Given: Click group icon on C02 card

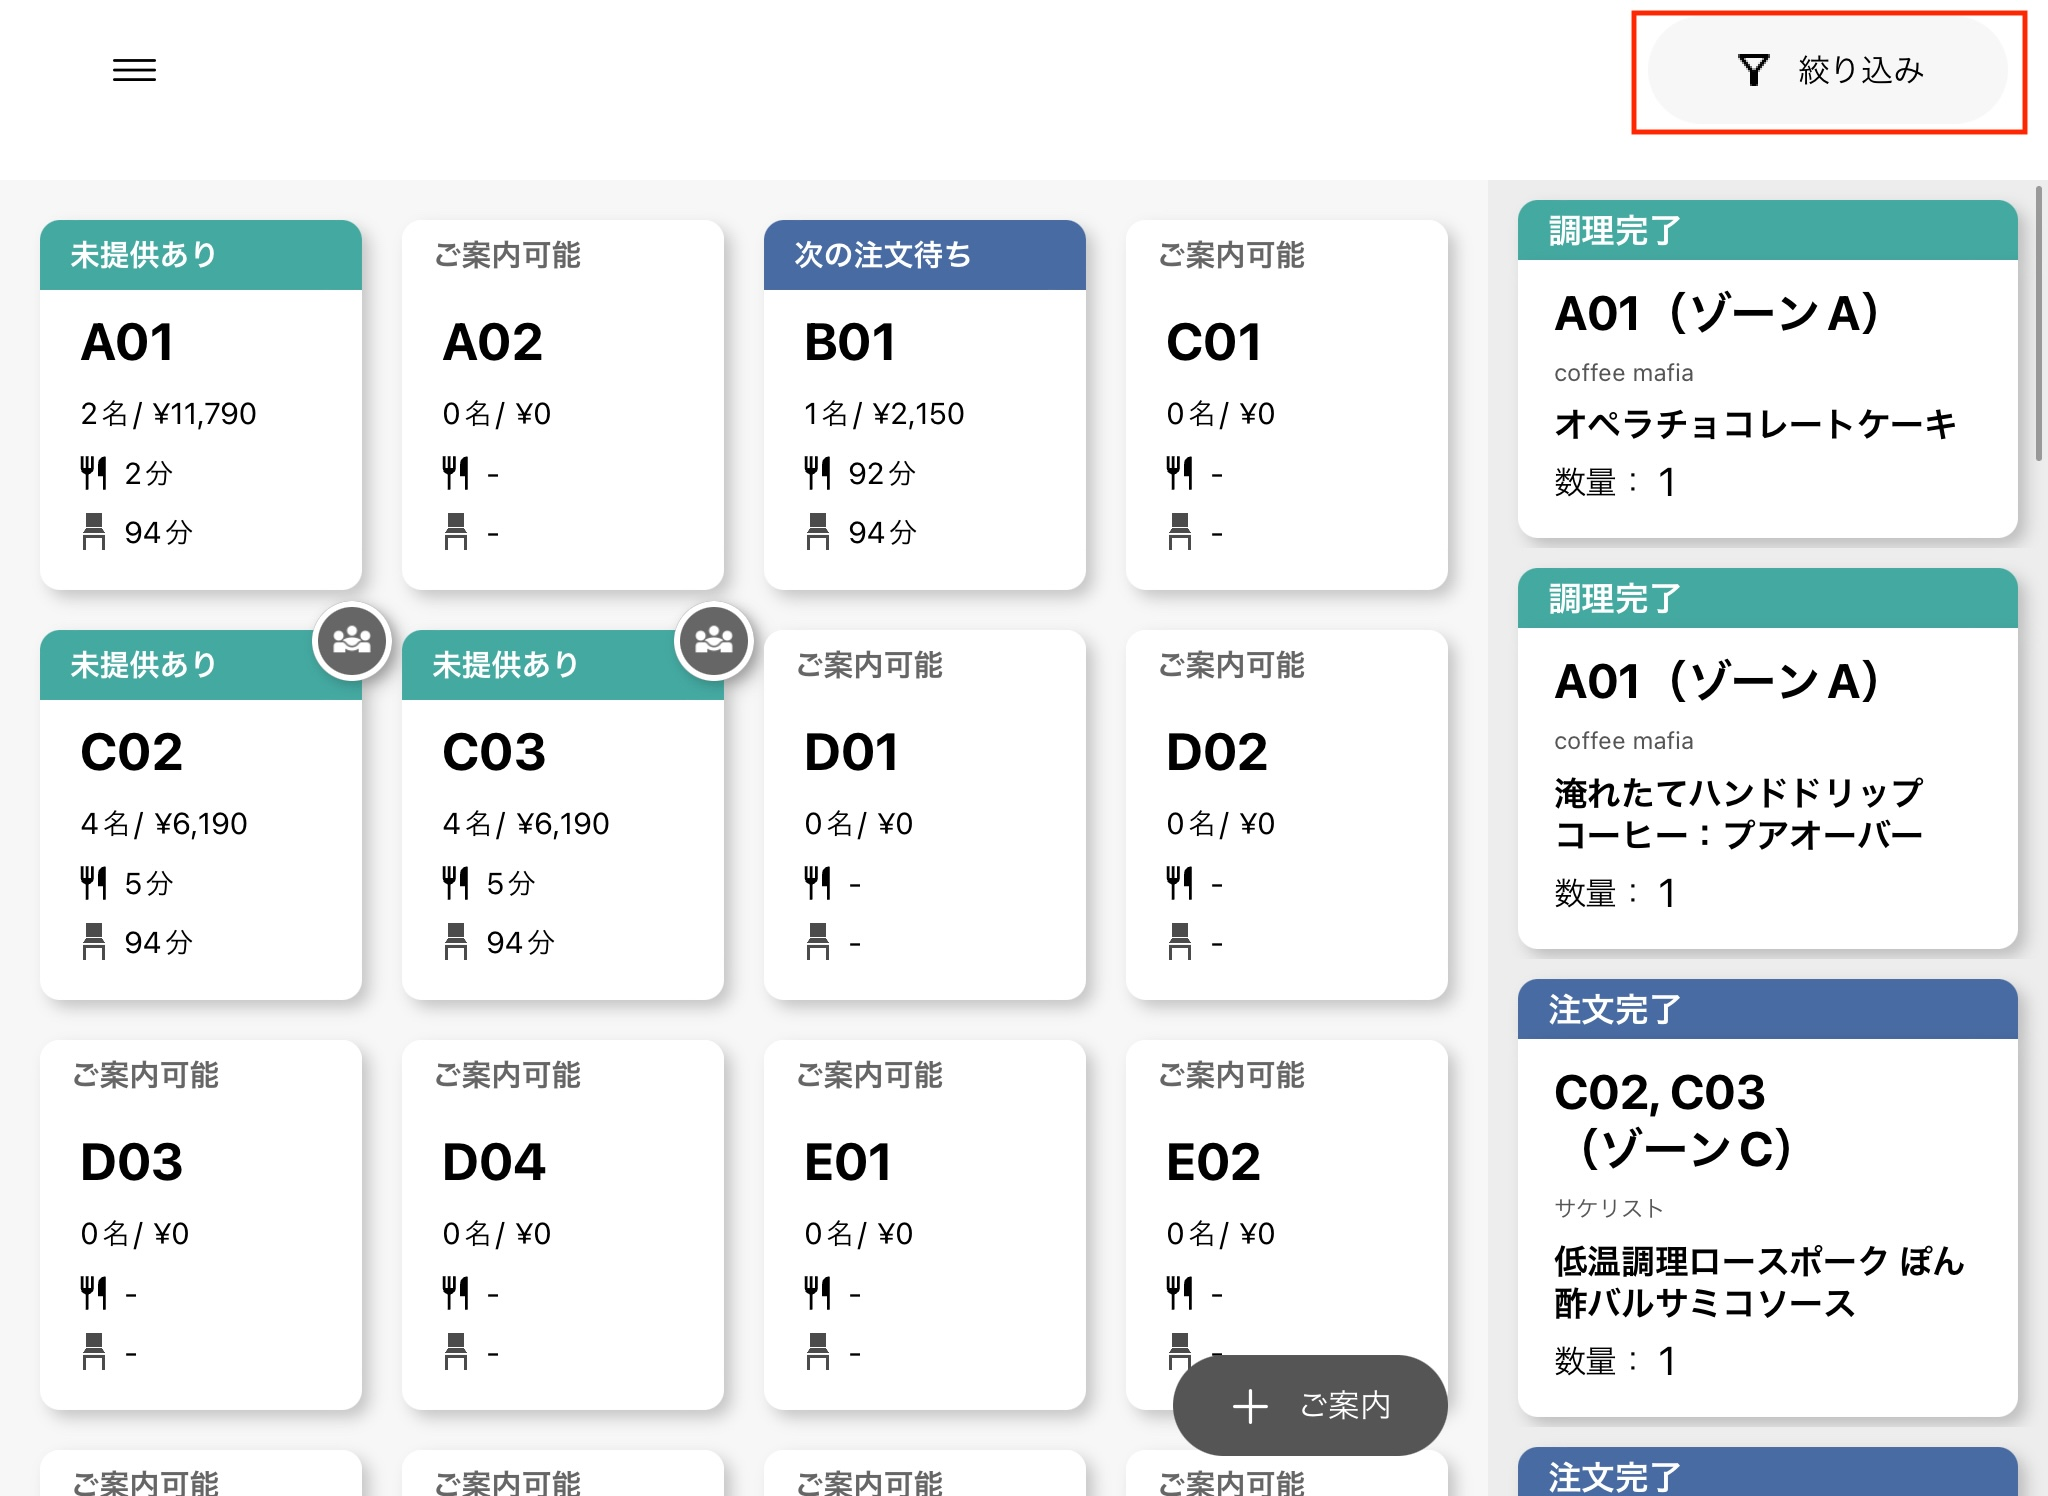Looking at the screenshot, I should click(351, 640).
